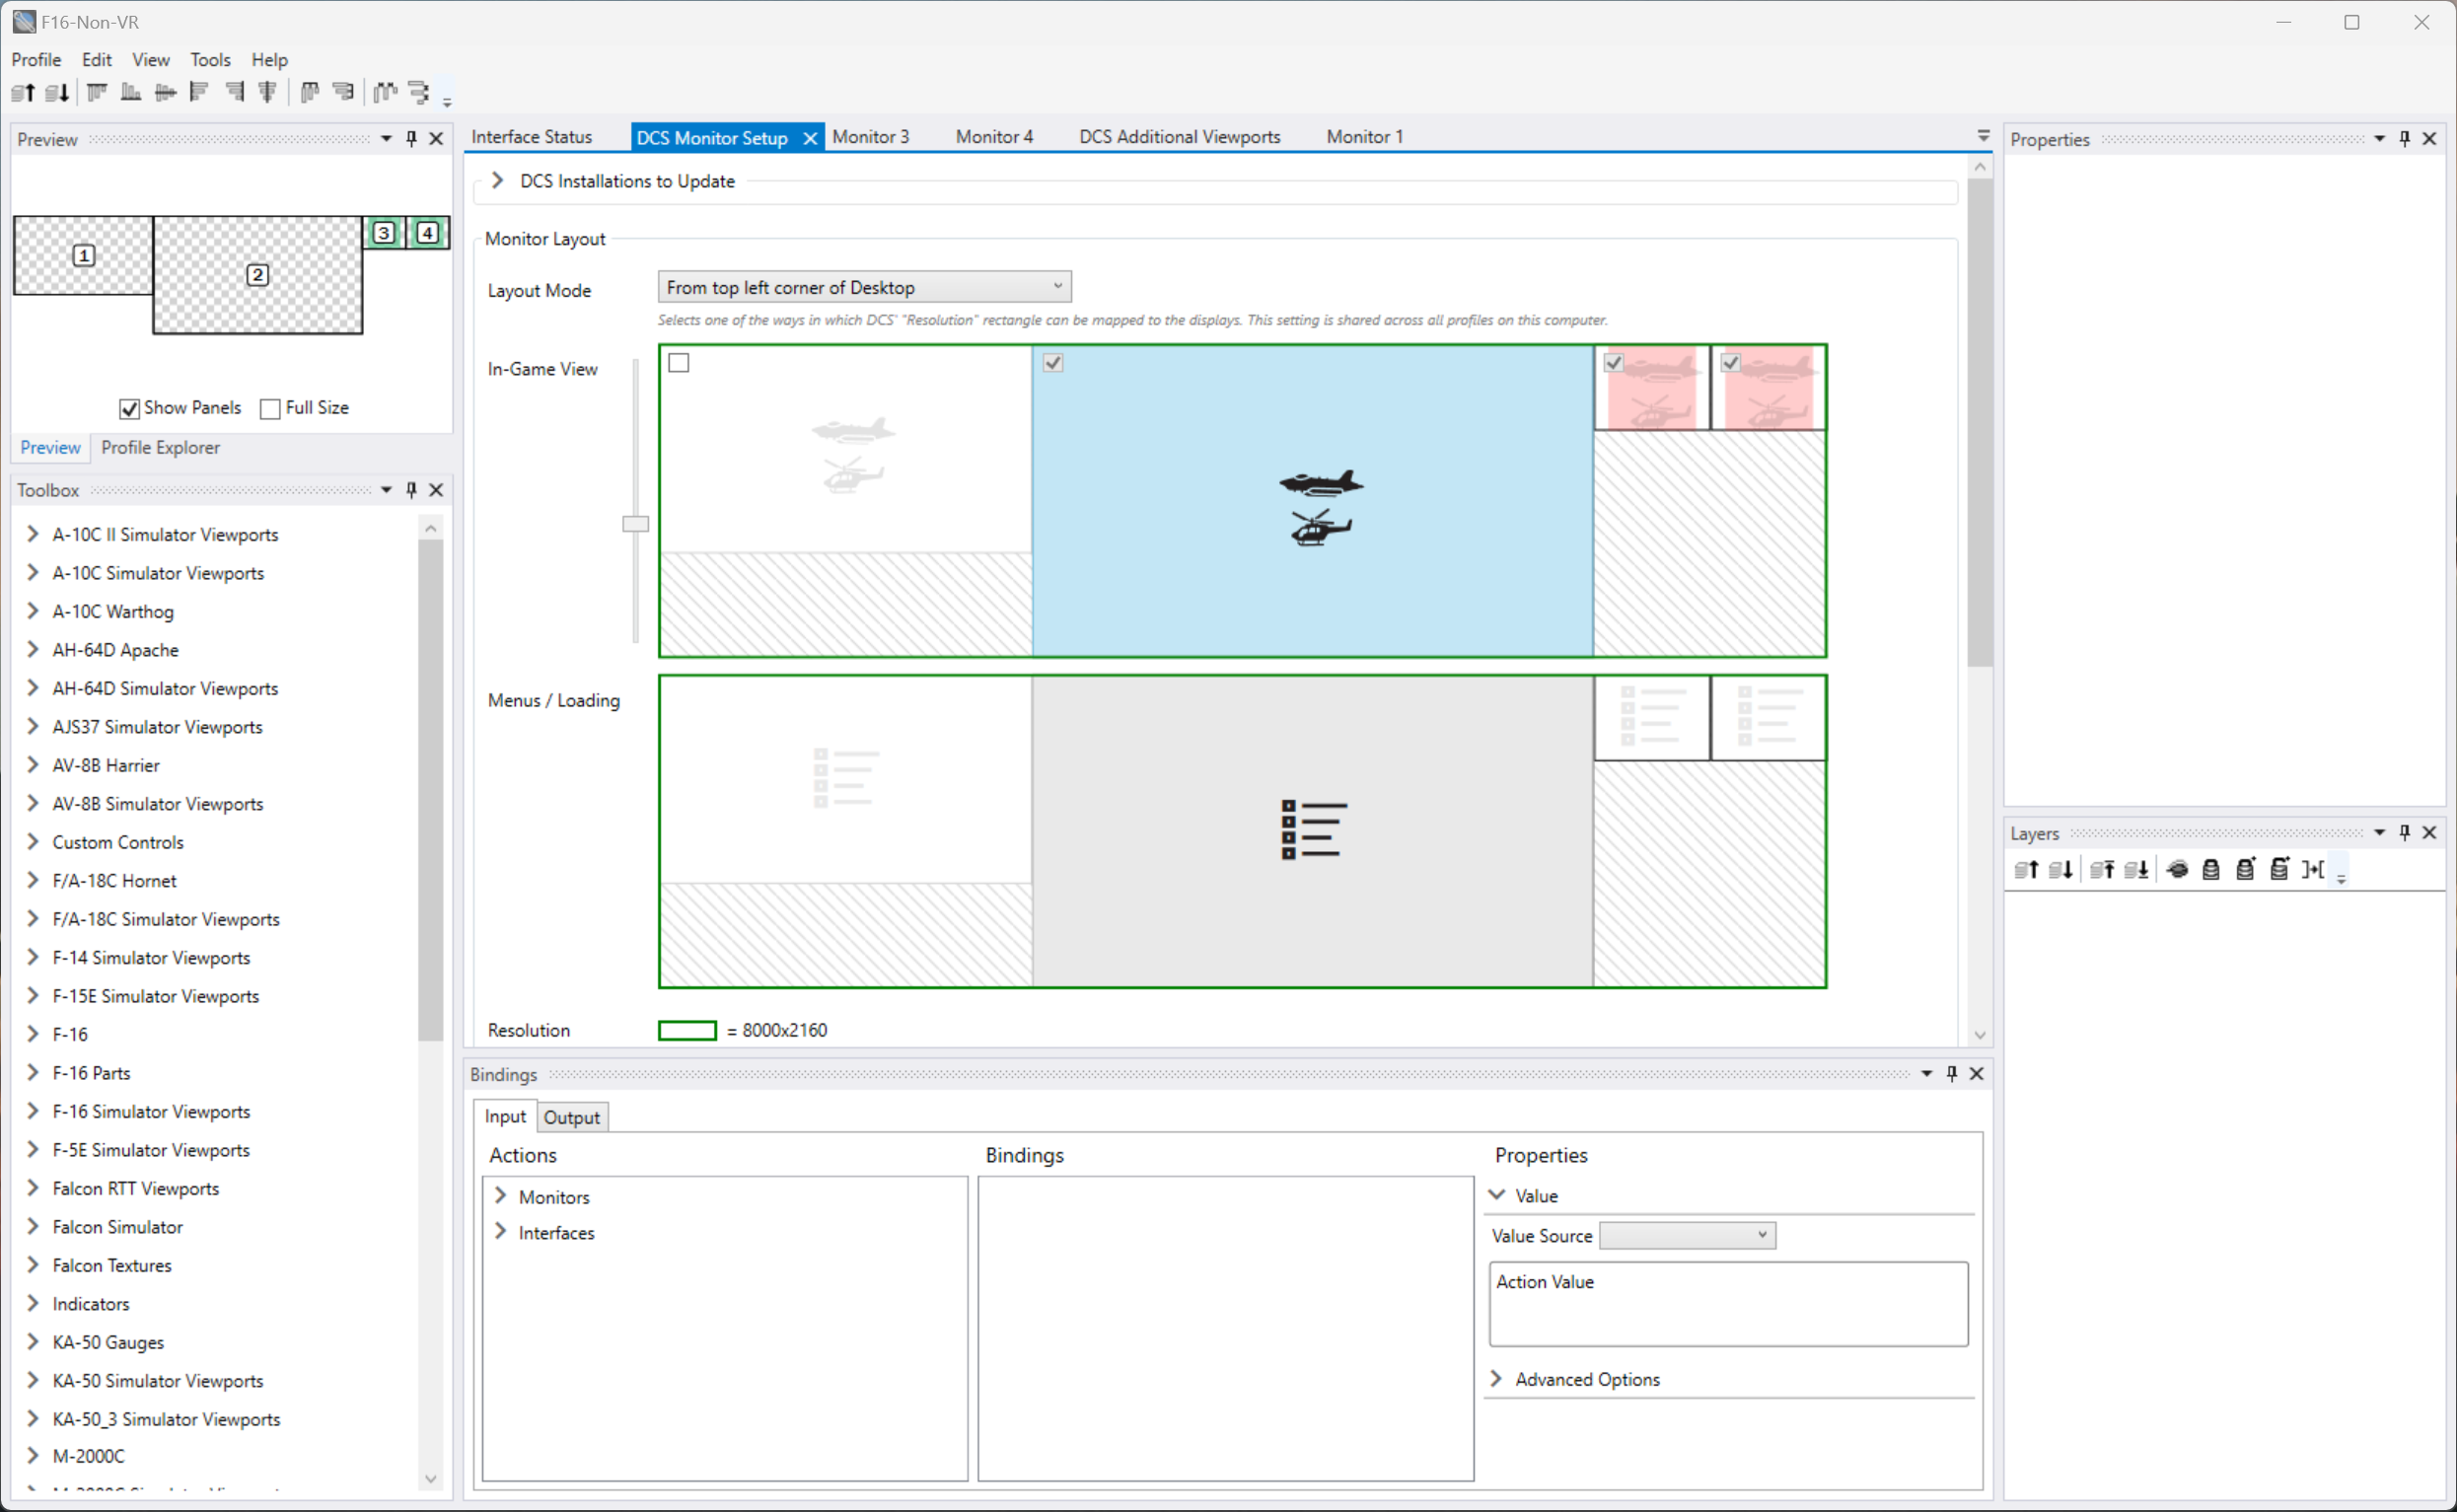Image resolution: width=2457 pixels, height=1512 pixels.
Task: Click the move to top icon in Layers
Action: pyautogui.click(x=2102, y=870)
